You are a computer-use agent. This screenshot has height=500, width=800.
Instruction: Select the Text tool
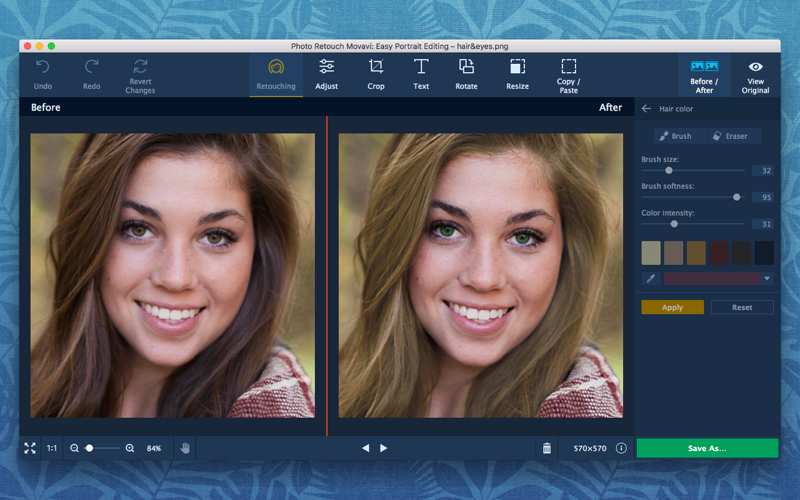tap(421, 75)
